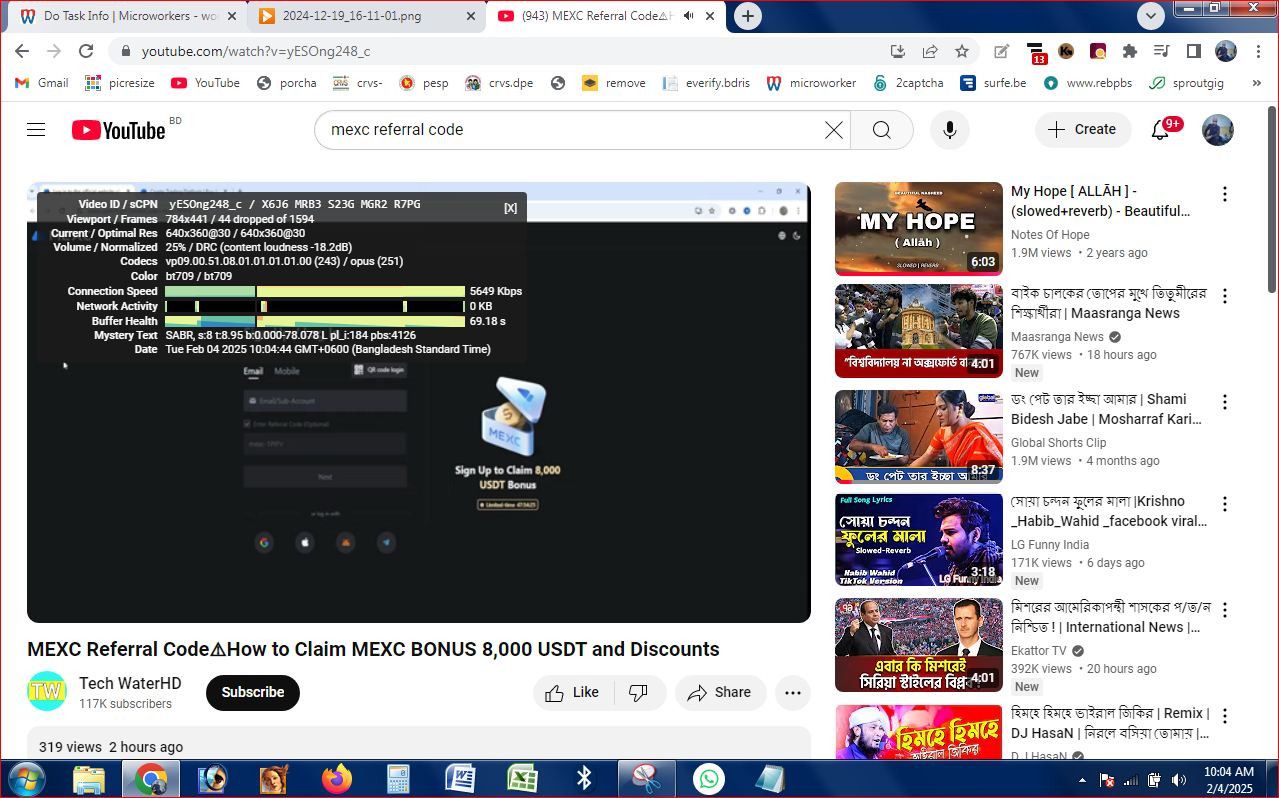This screenshot has width=1279, height=798.
Task: Start voice search with the microphone icon
Action: pos(949,130)
